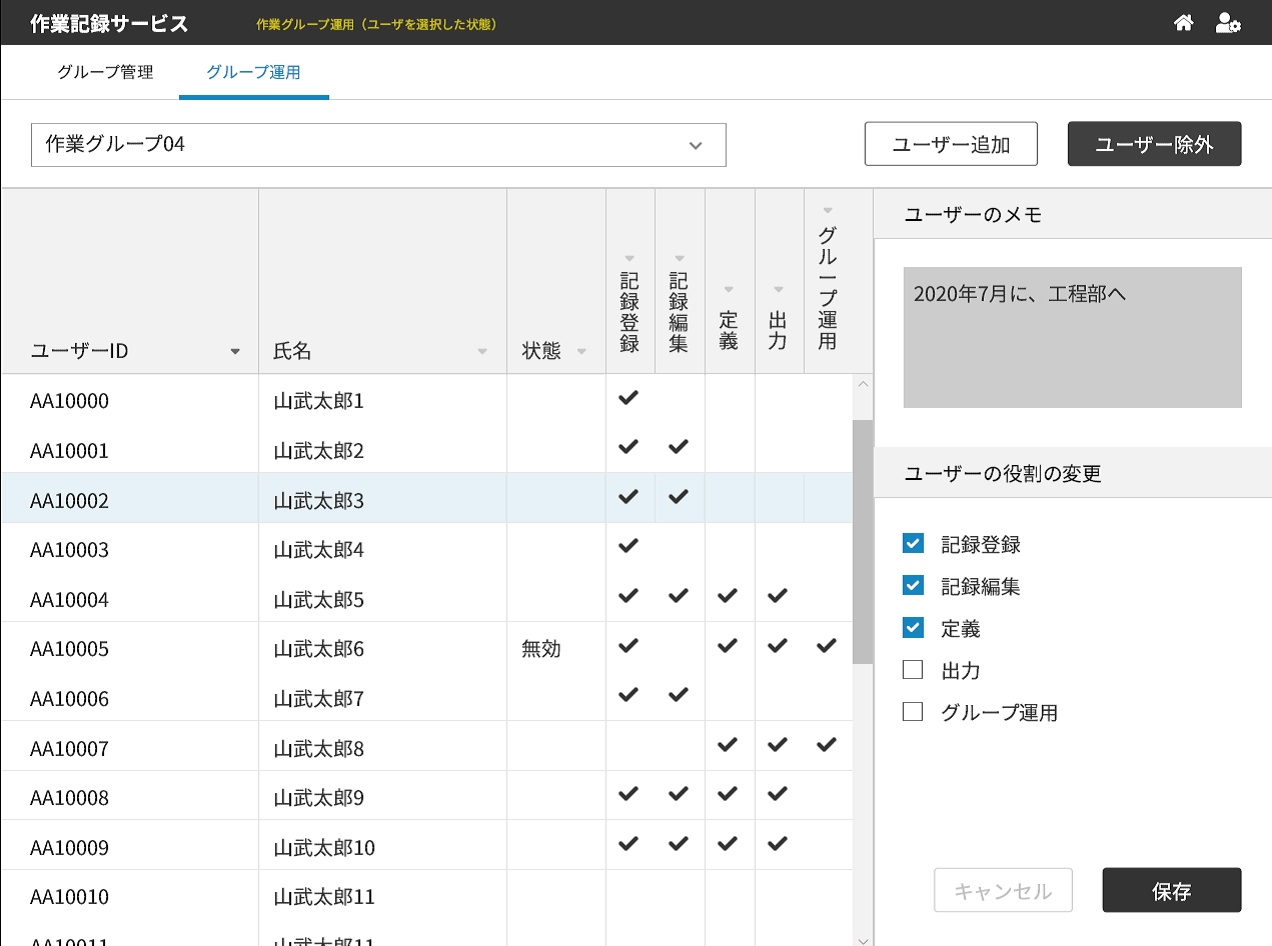Open 状態 column filter arrow
This screenshot has height=946, width=1272.
coord(581,351)
